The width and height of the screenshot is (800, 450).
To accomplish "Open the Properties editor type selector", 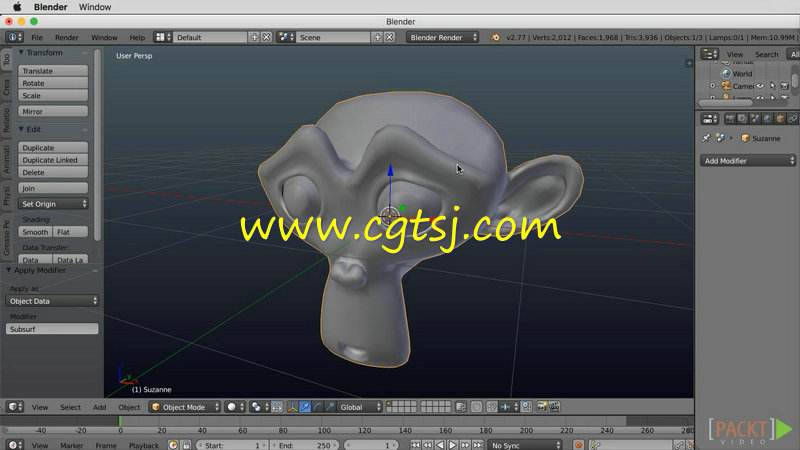I will pyautogui.click(x=710, y=119).
